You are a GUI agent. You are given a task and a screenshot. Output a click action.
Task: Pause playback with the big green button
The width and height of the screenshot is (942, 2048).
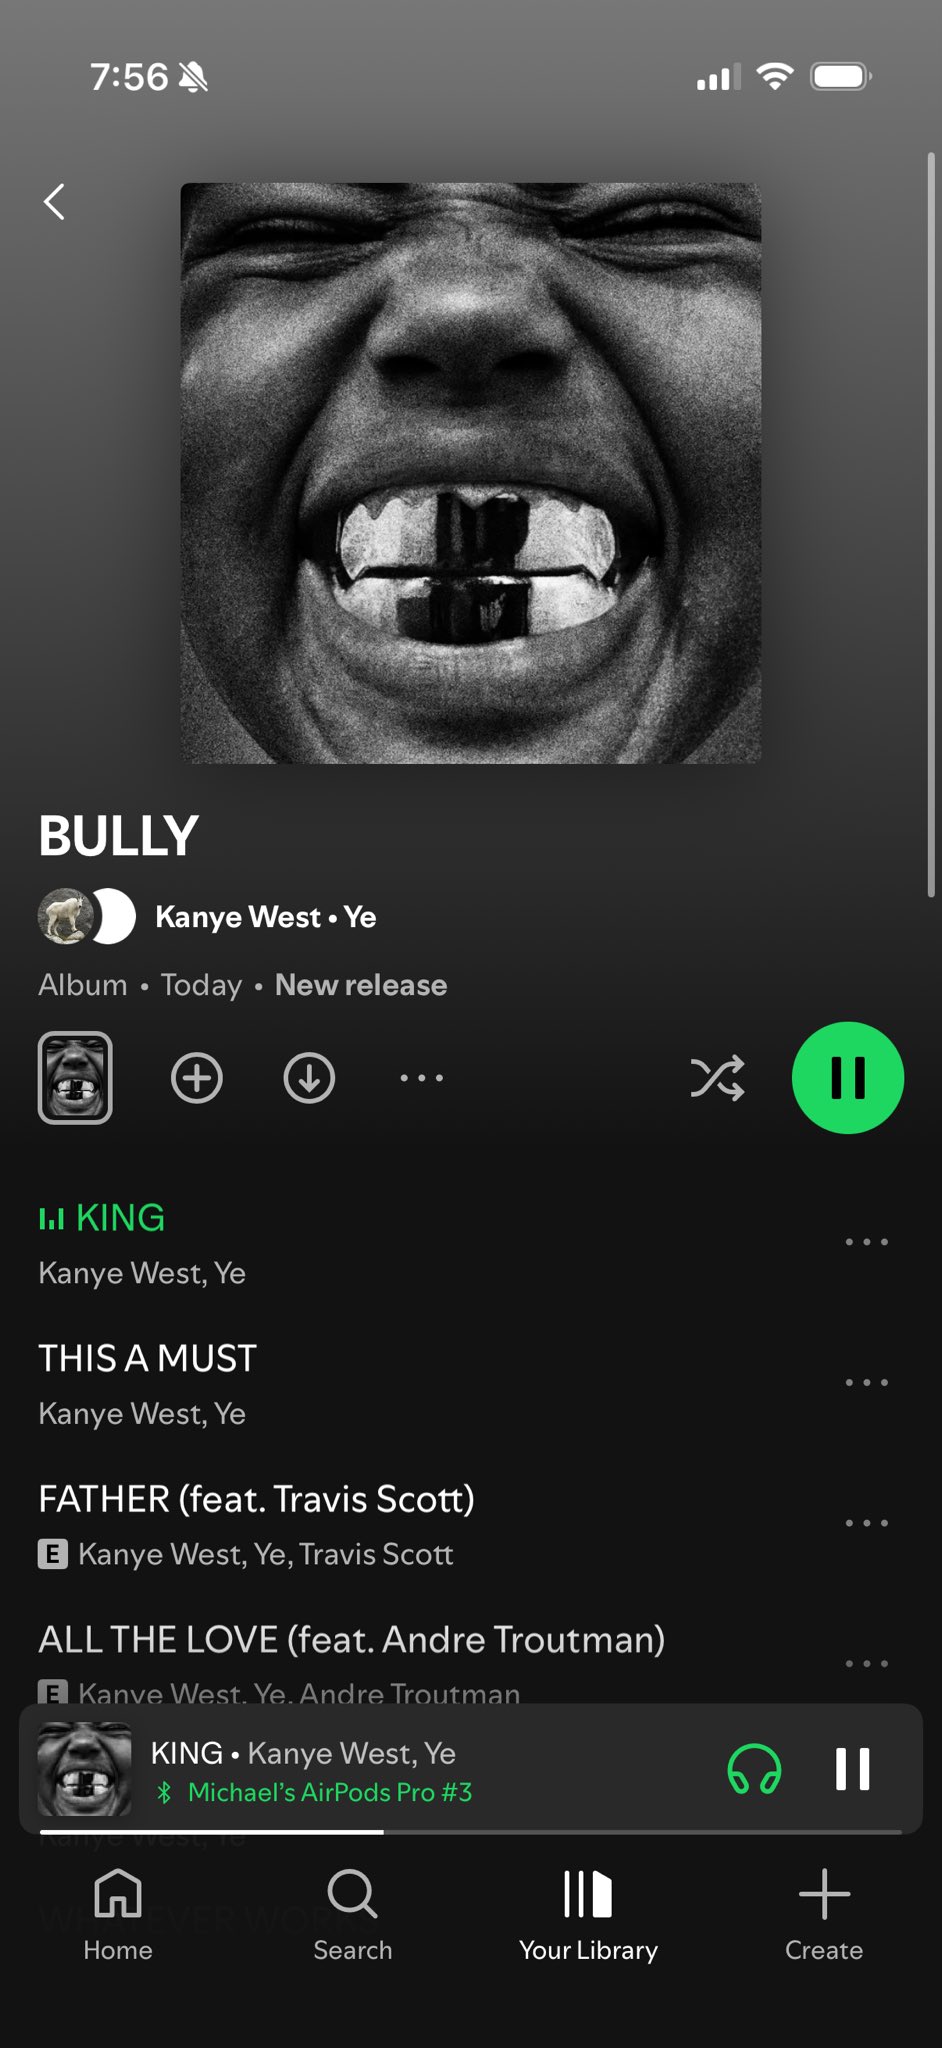pos(848,1078)
